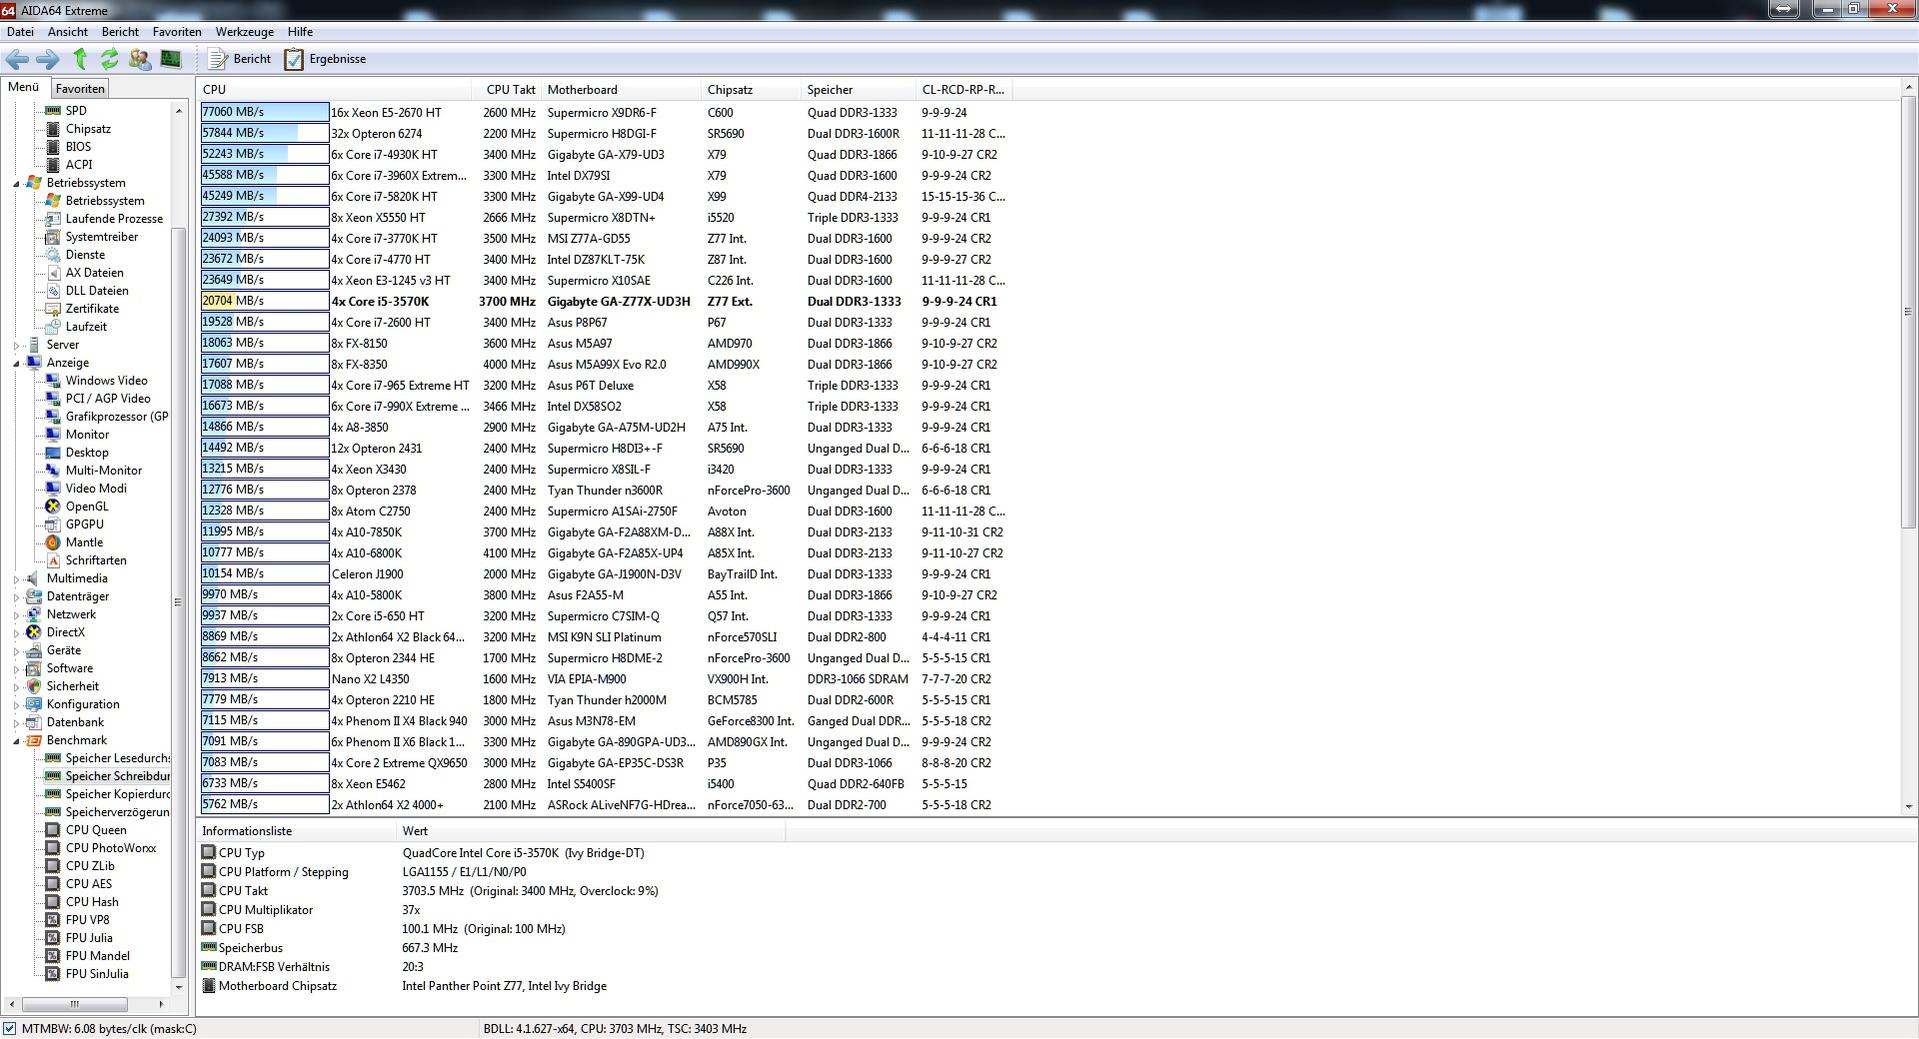Select the 16x Xeon E5-2670 HT row
1919x1039 pixels.
(605, 113)
